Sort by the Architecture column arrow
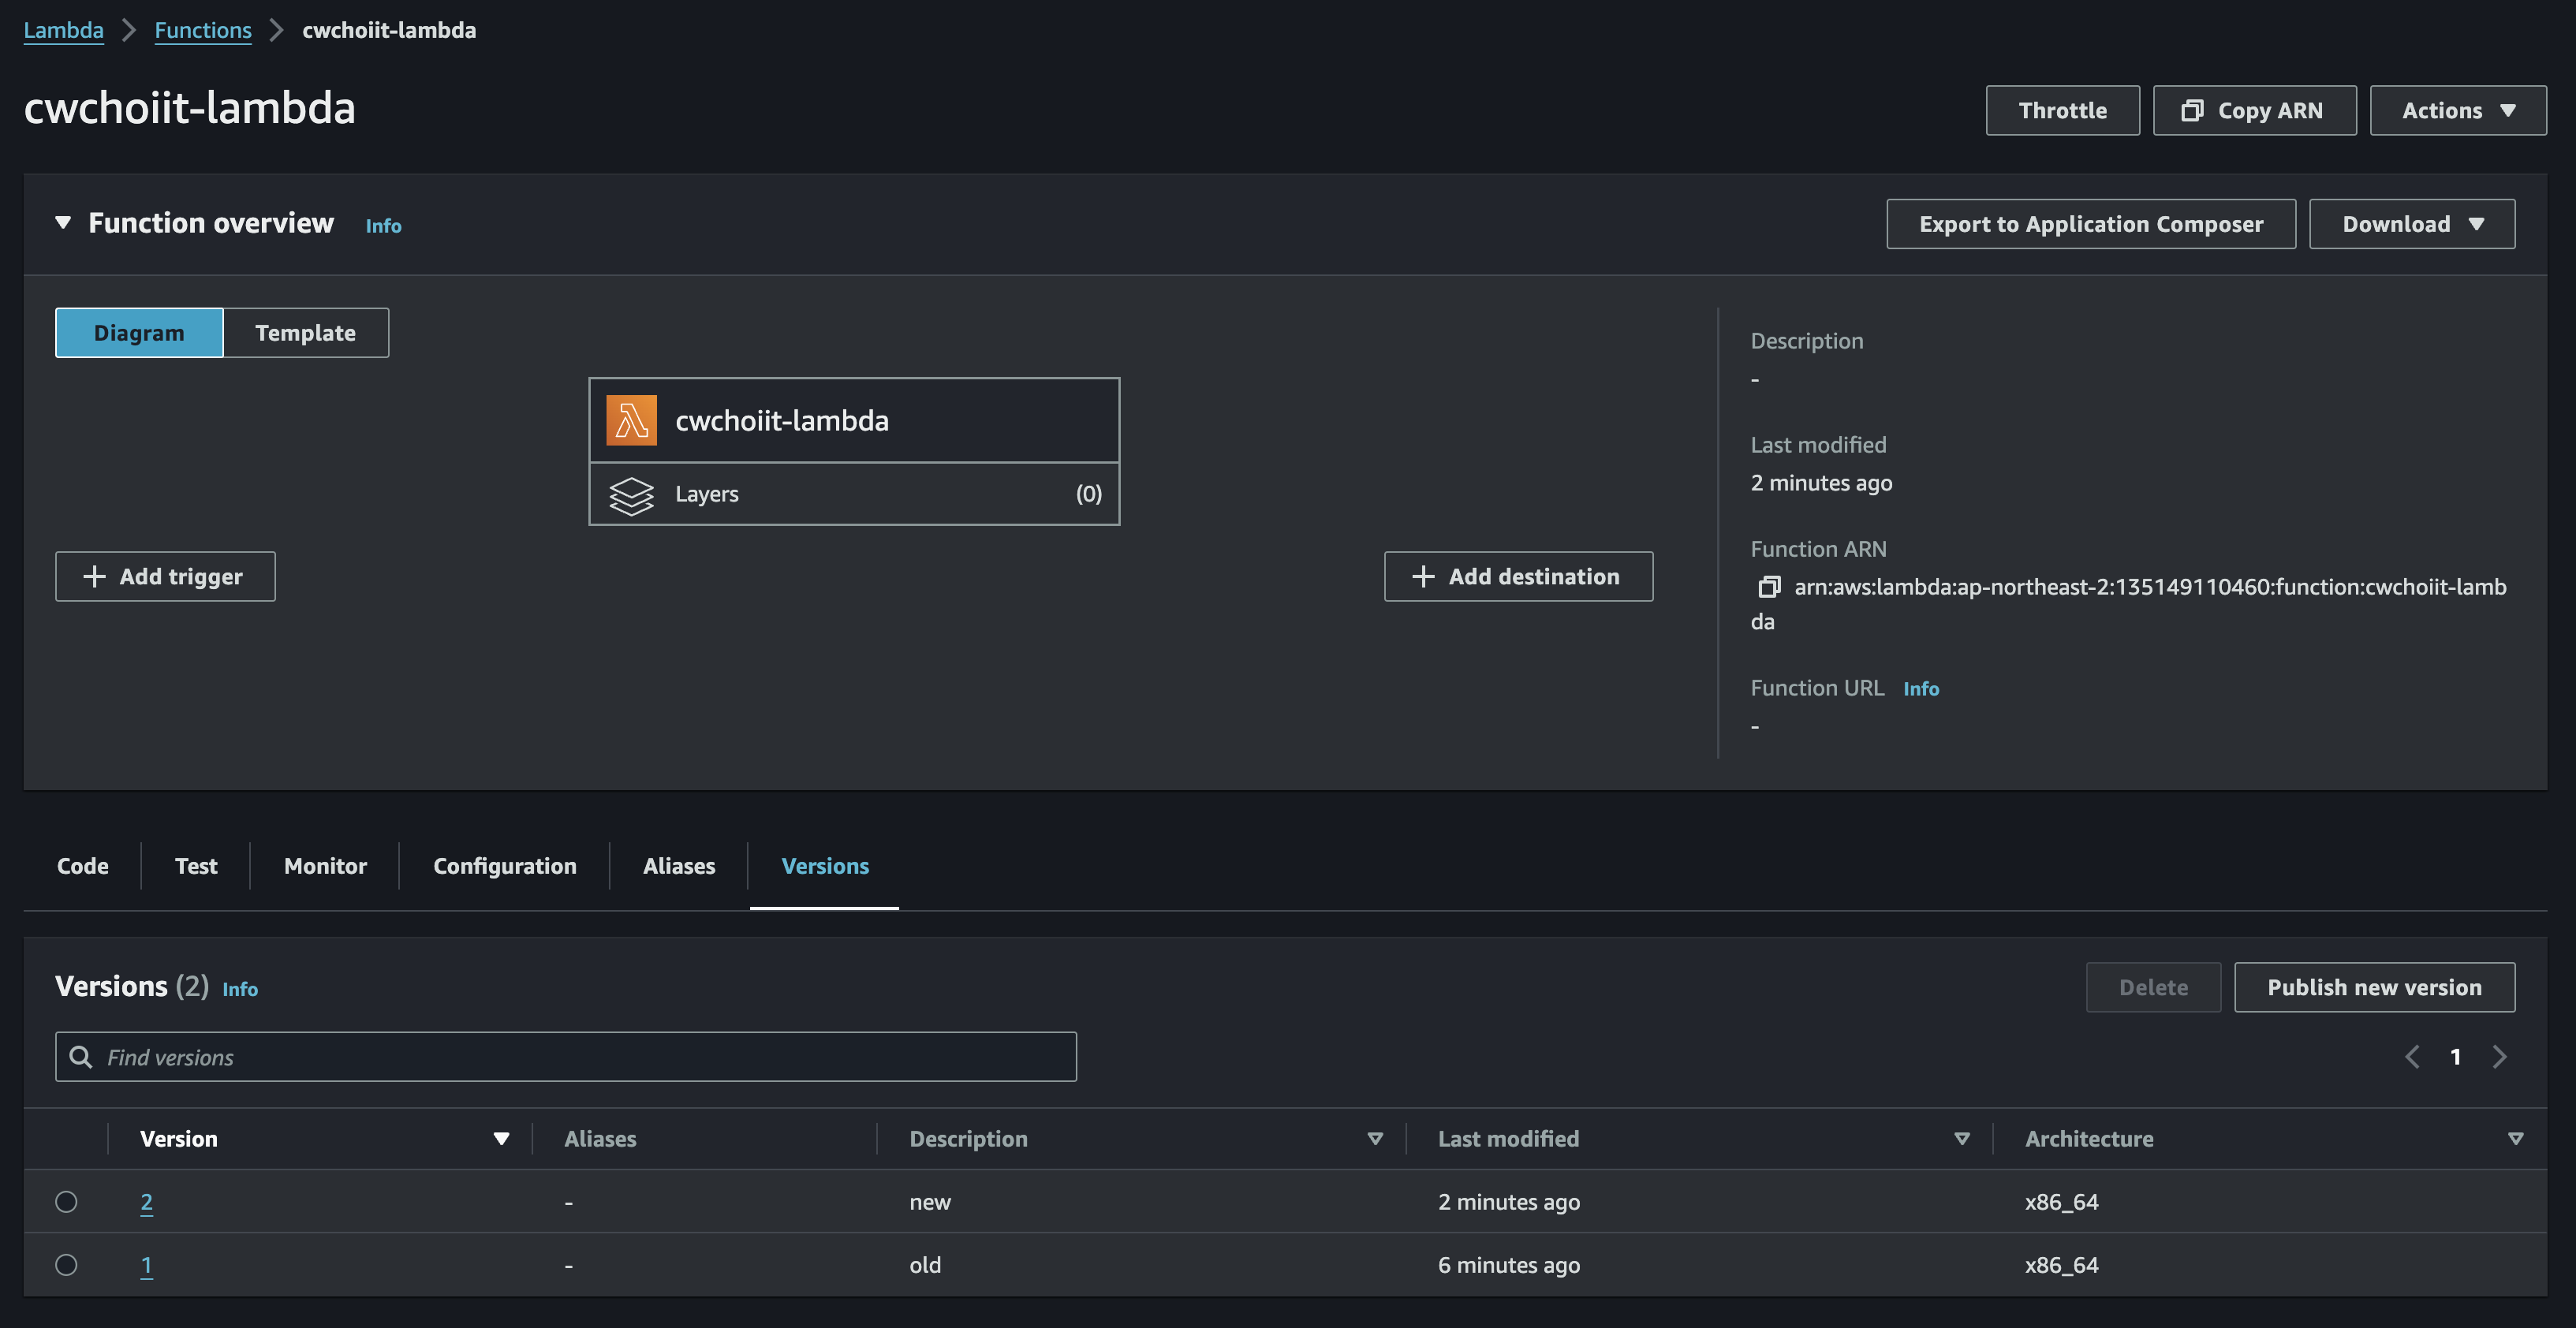2576x1328 pixels. coord(2515,1139)
